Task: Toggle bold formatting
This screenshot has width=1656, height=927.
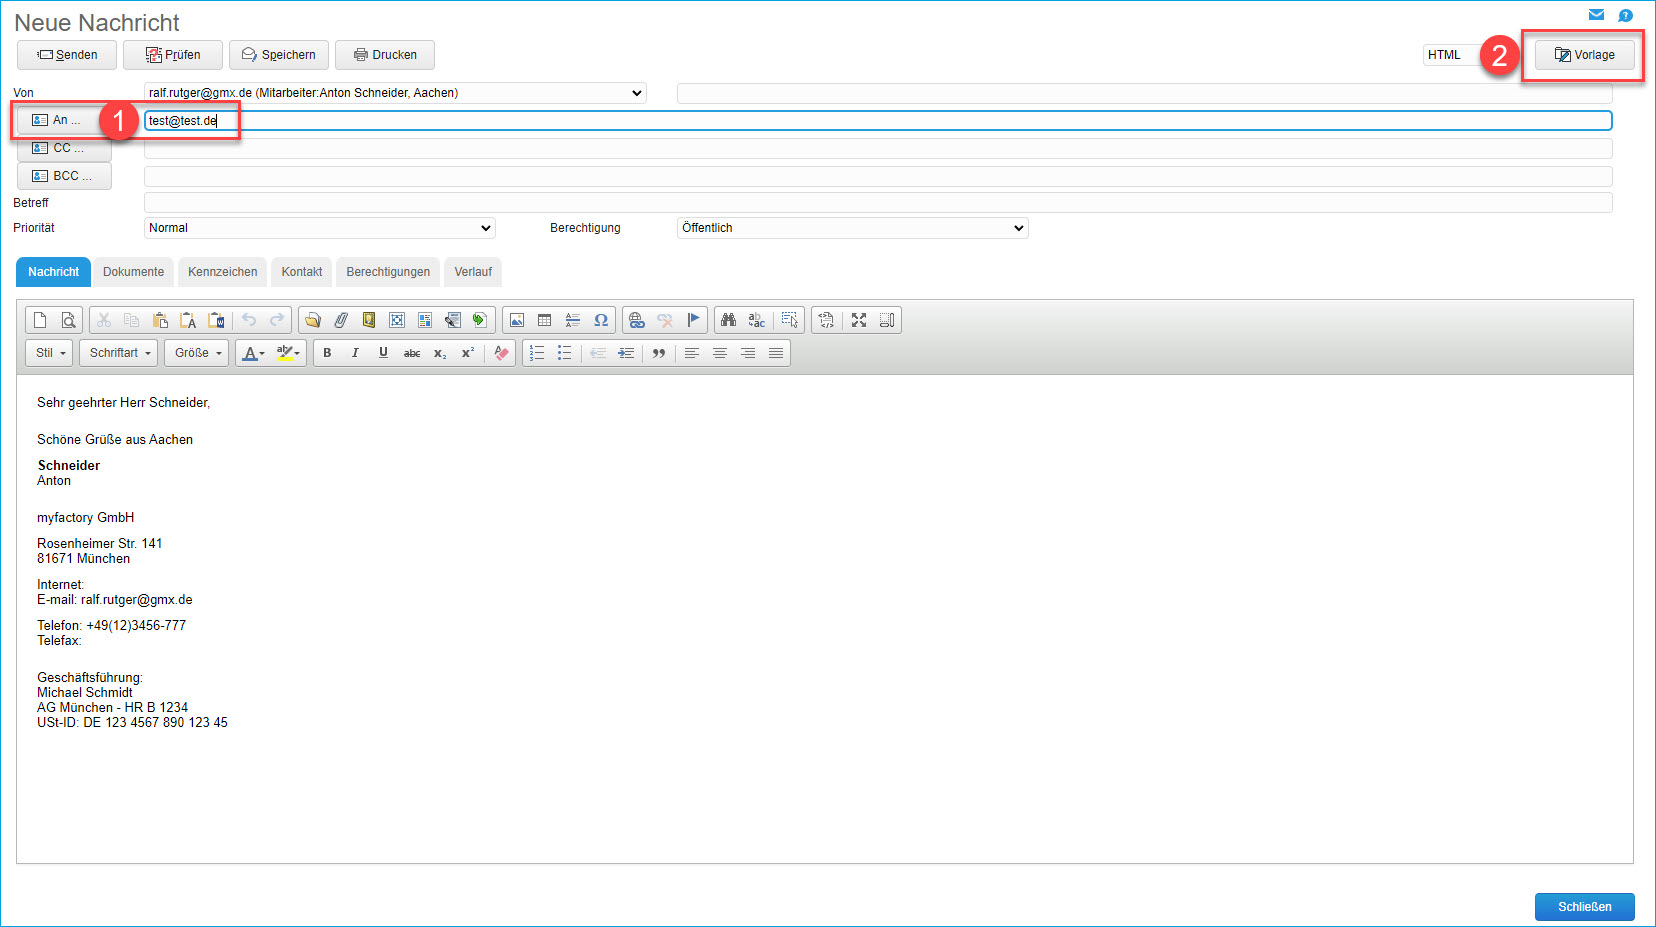Action: 327,353
